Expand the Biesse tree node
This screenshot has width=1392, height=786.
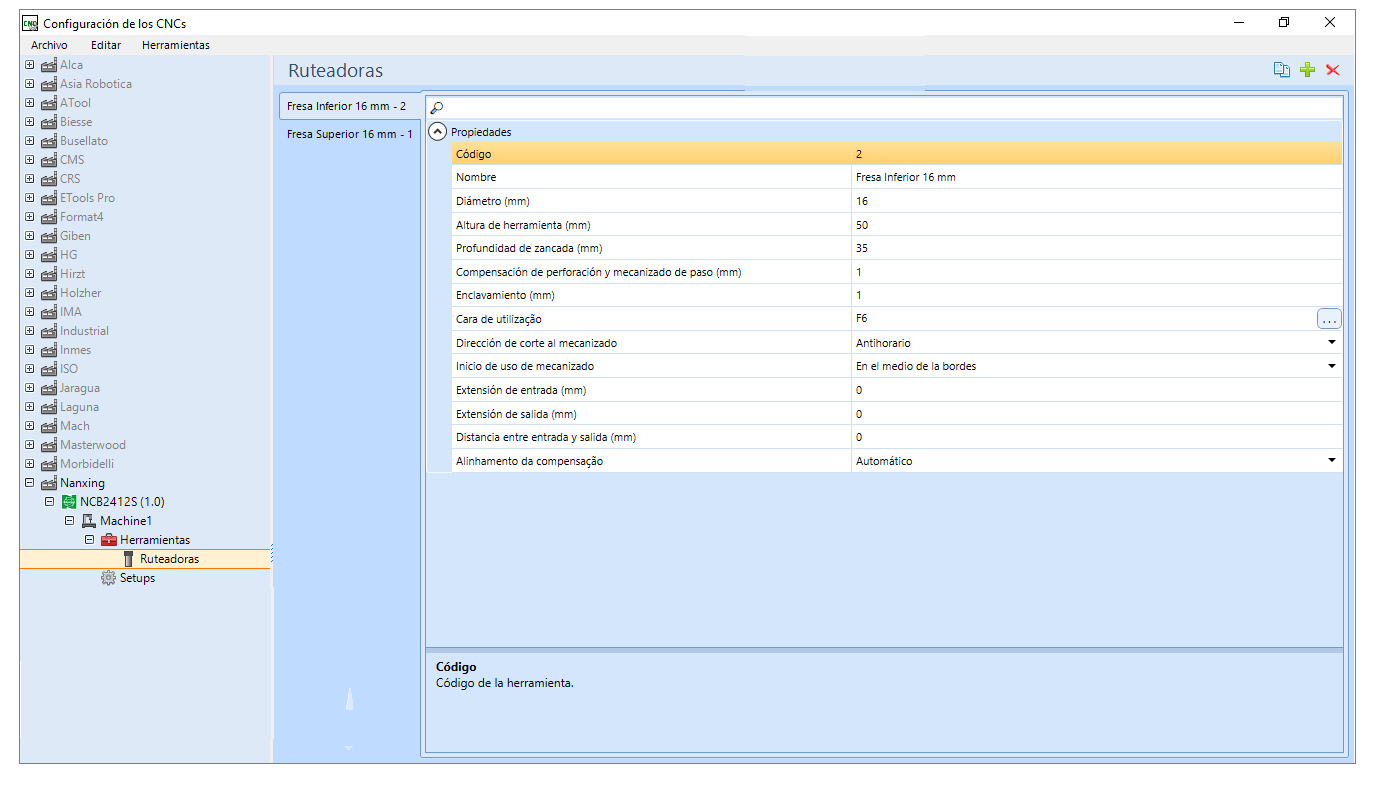[x=30, y=122]
